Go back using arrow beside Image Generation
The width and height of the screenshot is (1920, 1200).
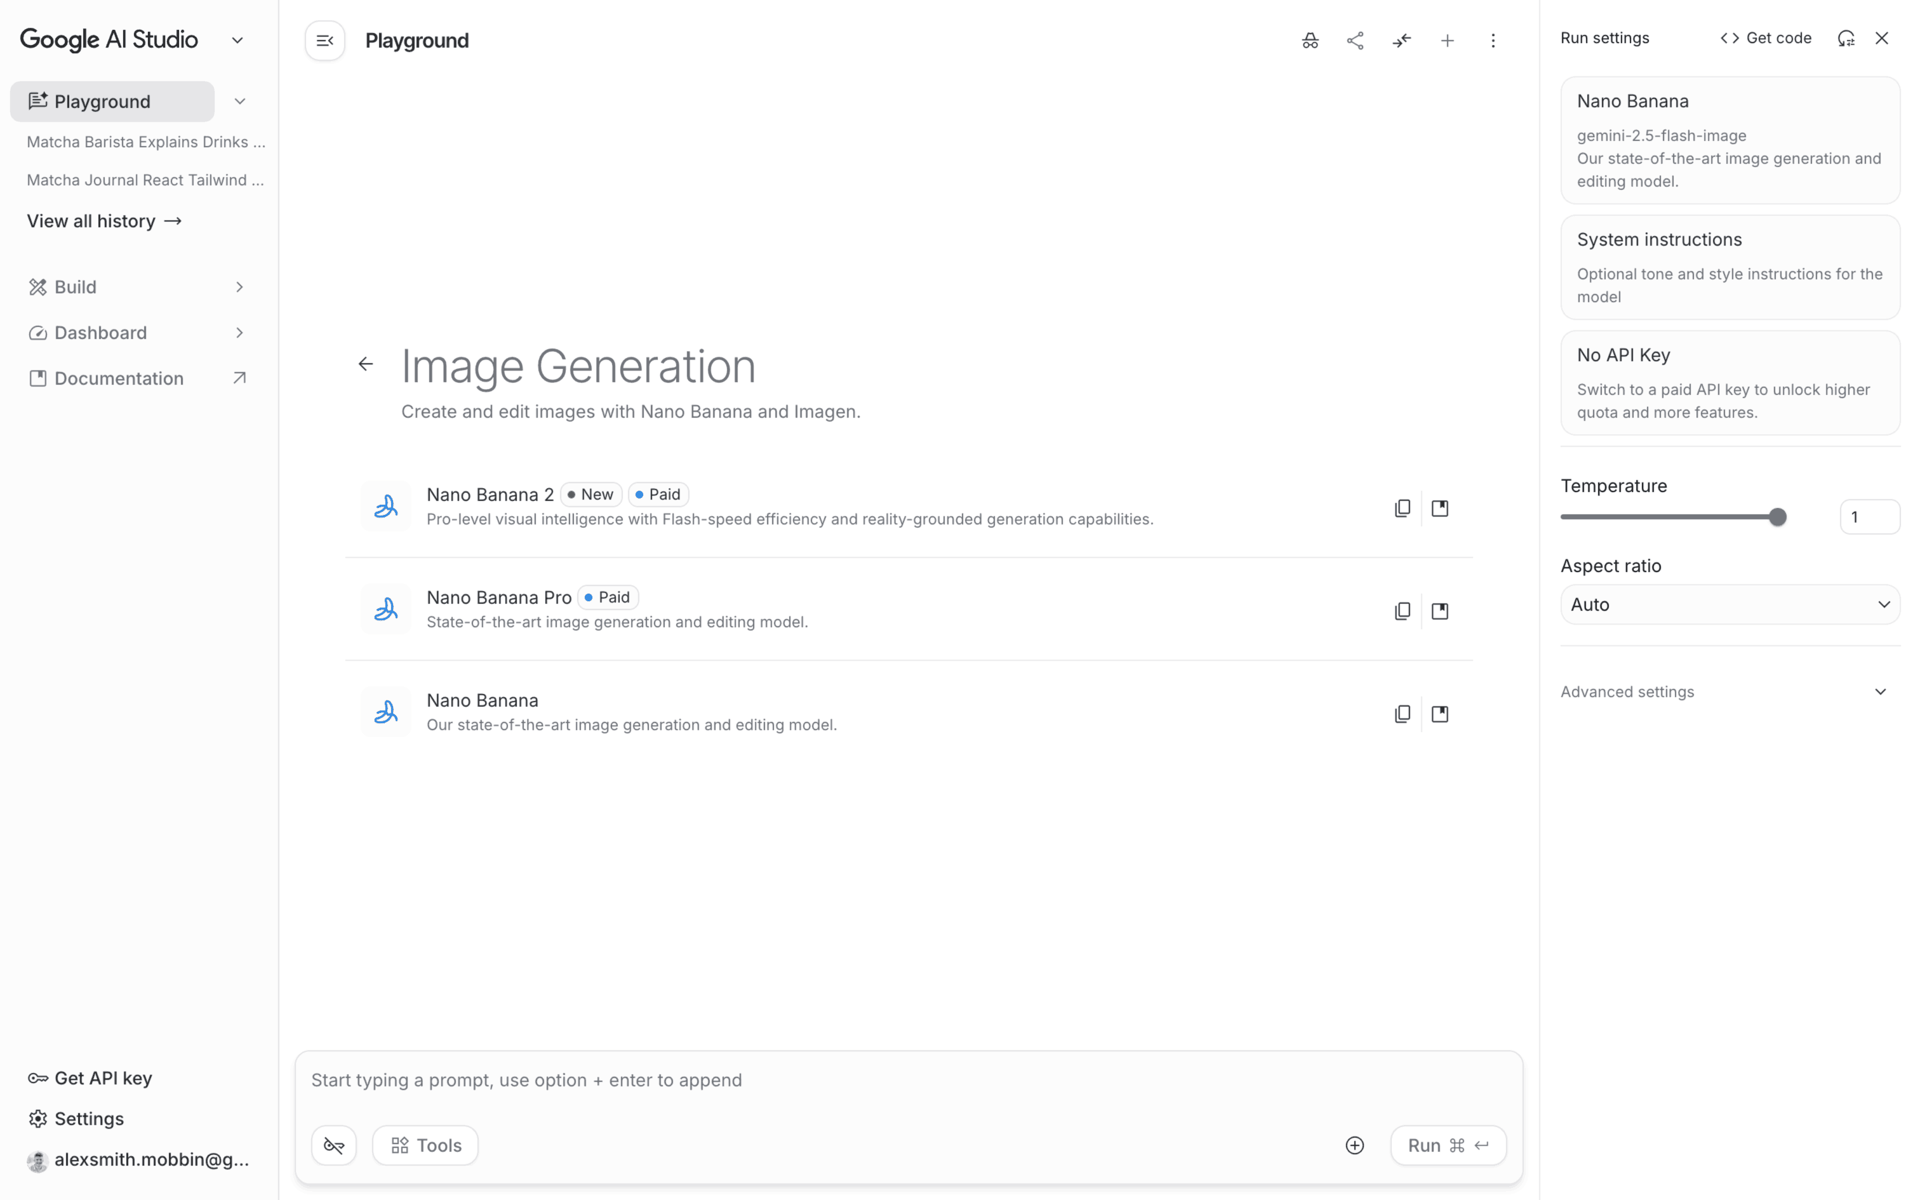click(x=366, y=364)
